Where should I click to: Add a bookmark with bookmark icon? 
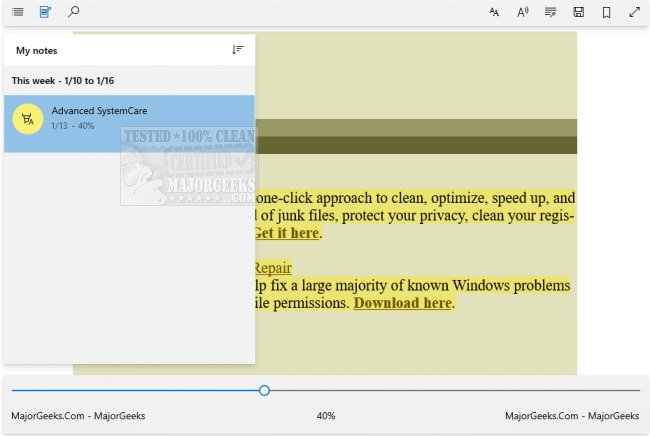[x=606, y=12]
